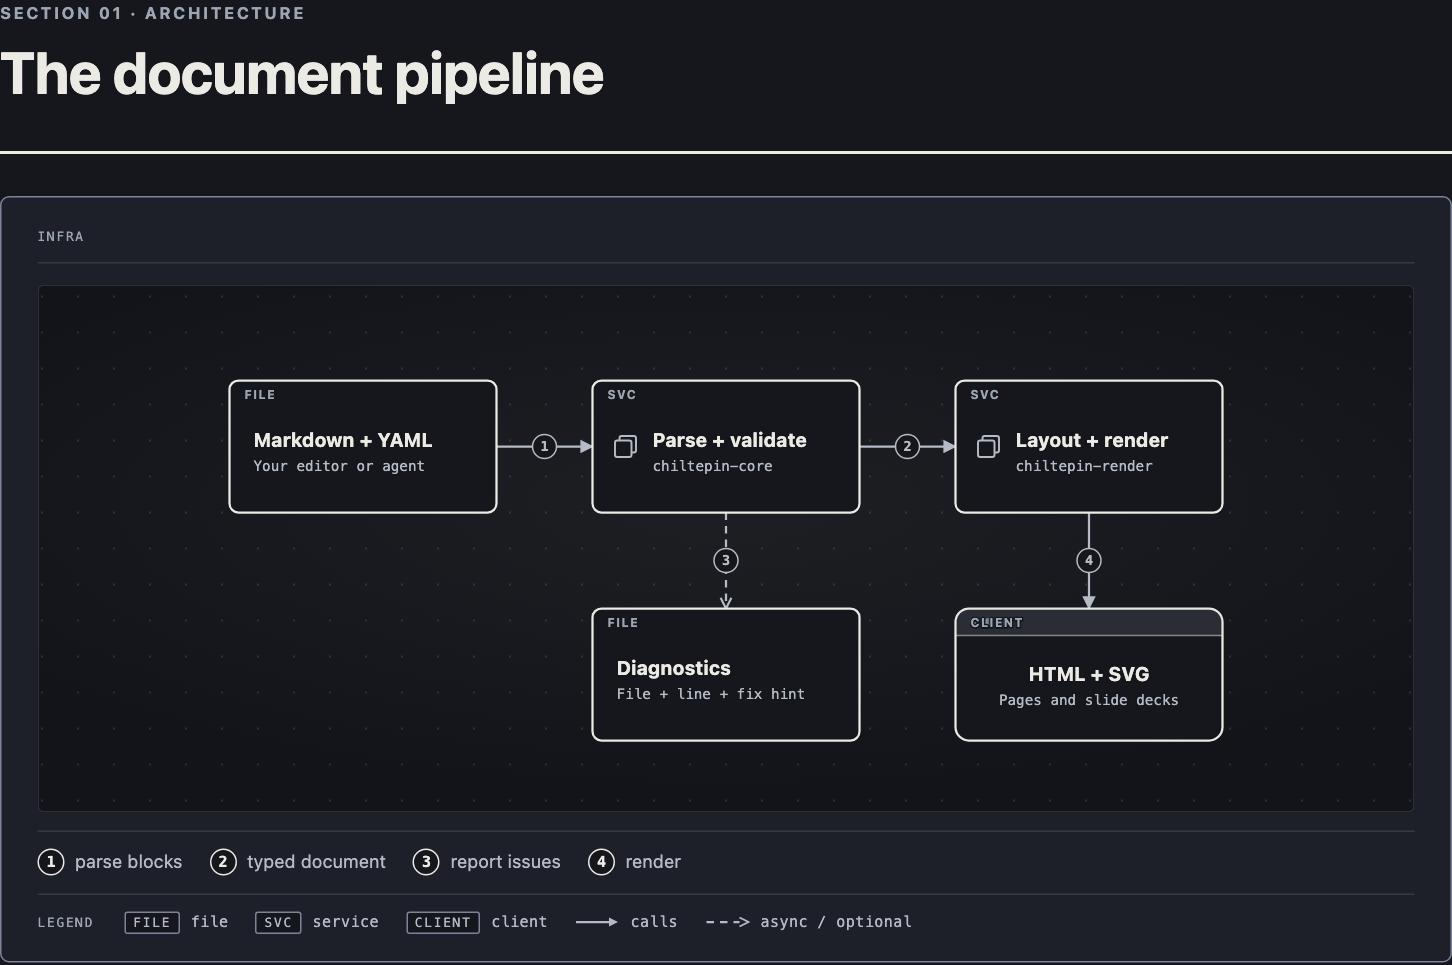Click the 'parse blocks' legend text
The image size is (1452, 965).
coord(128,862)
